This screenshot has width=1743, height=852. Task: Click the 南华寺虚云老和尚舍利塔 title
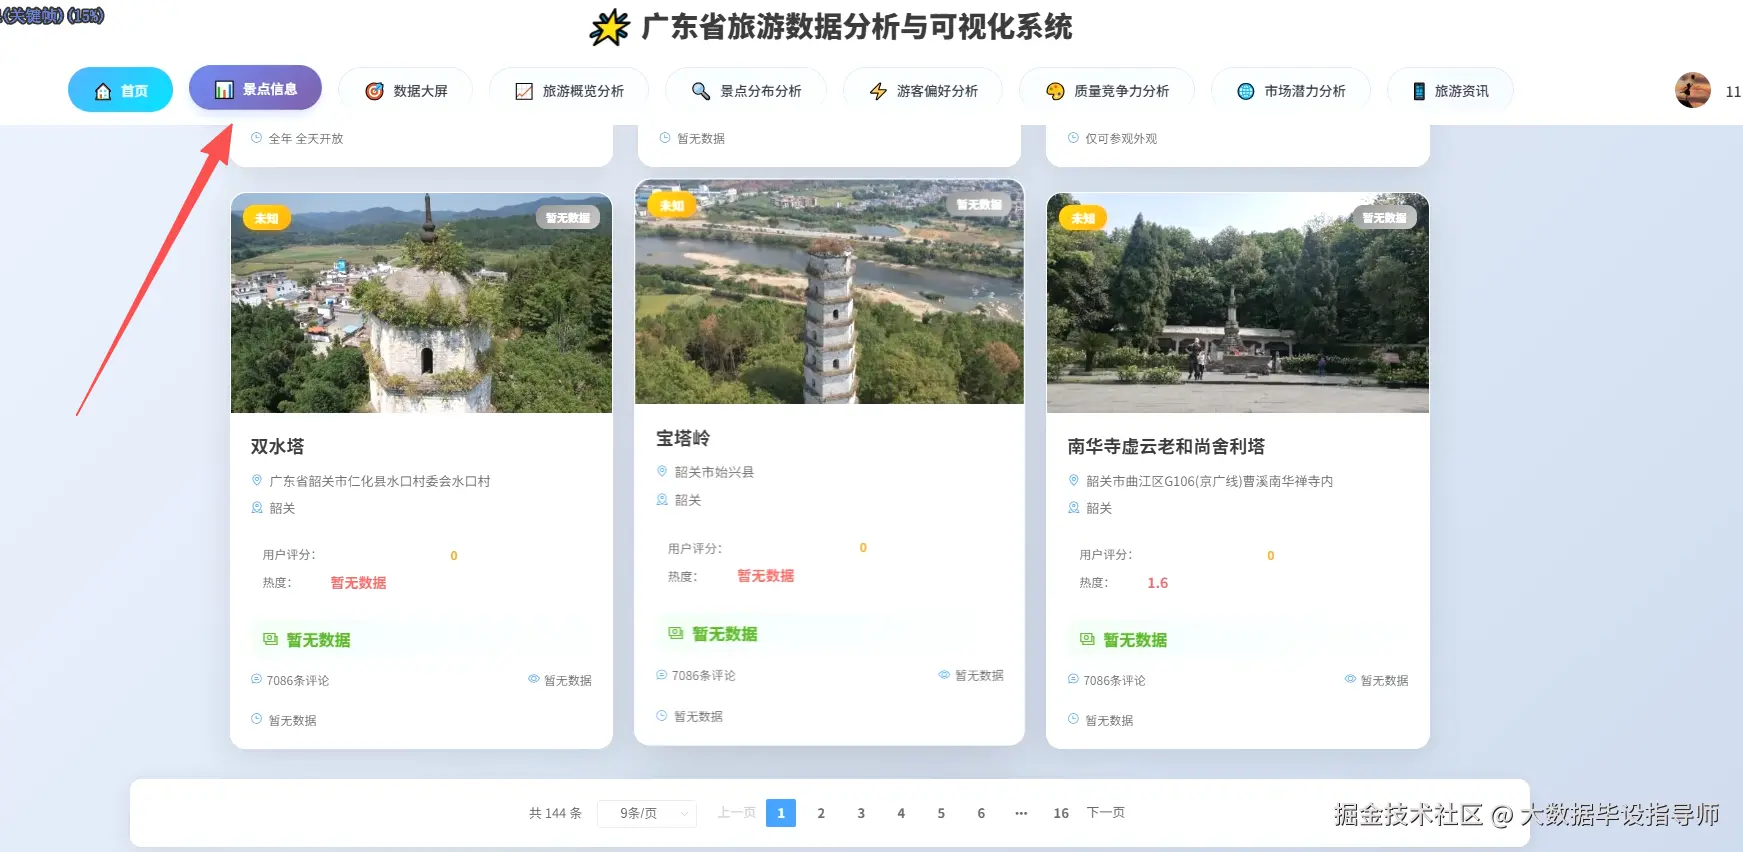point(1166,446)
